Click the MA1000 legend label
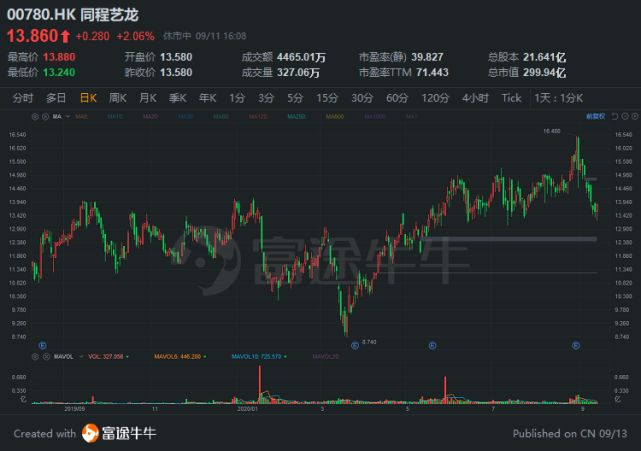This screenshot has width=641, height=451. point(375,117)
